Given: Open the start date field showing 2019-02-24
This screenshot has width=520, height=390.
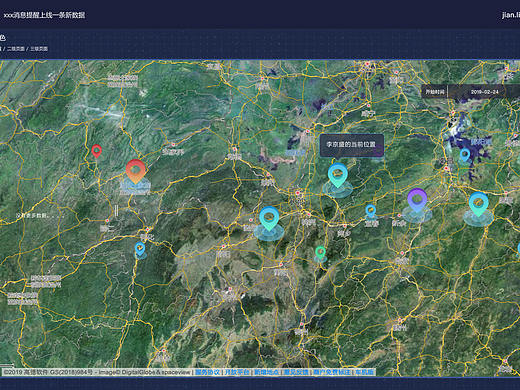Looking at the screenshot, I should point(484,92).
